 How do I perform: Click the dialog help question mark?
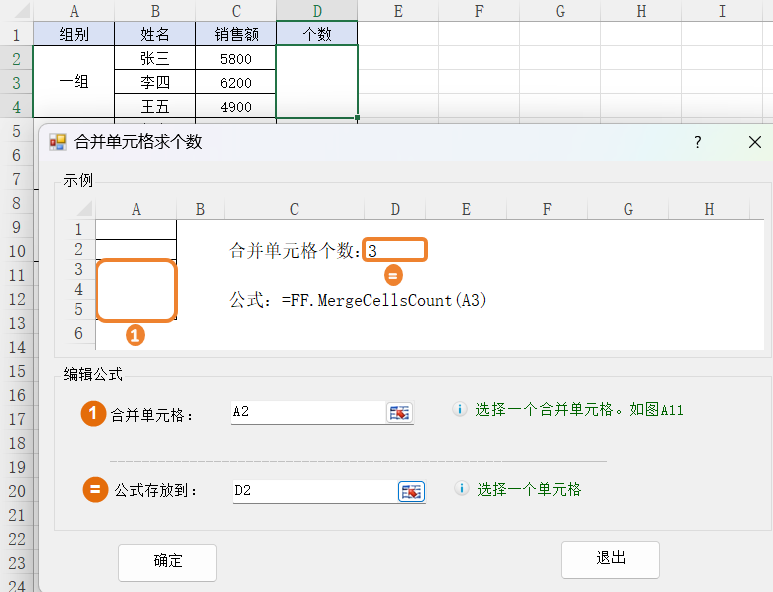pyautogui.click(x=698, y=143)
